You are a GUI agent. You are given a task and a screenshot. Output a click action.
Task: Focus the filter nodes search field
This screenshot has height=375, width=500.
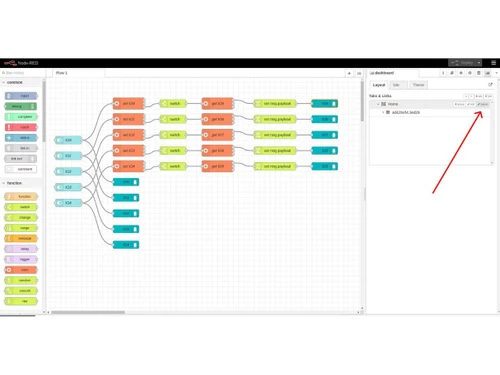tap(23, 73)
